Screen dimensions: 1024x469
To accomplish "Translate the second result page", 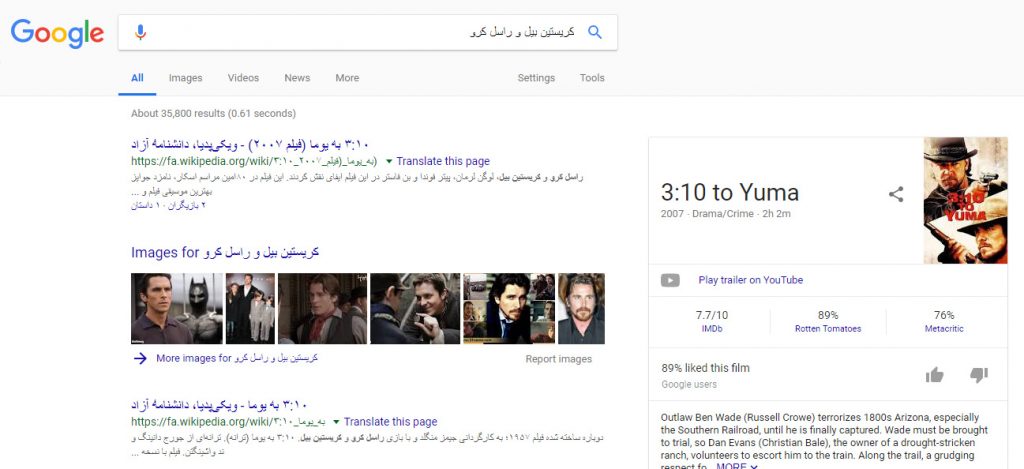I will point(391,422).
